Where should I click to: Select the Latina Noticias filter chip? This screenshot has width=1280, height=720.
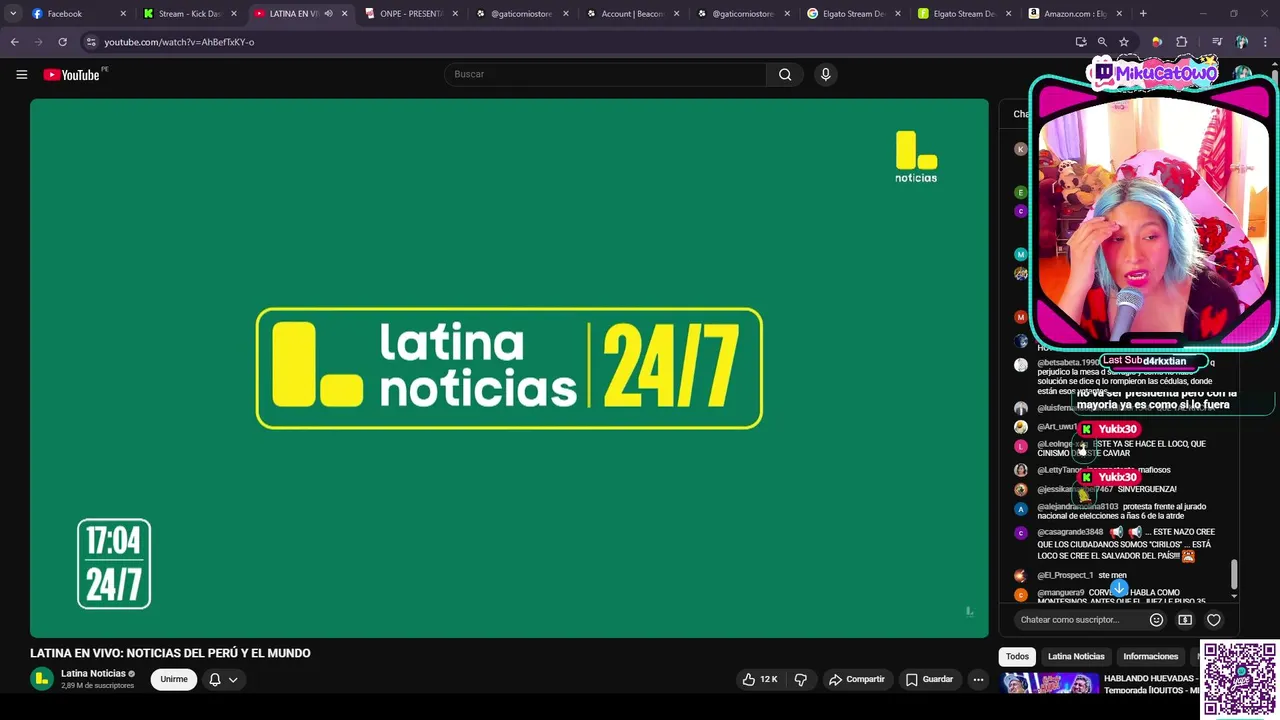pyautogui.click(x=1076, y=656)
